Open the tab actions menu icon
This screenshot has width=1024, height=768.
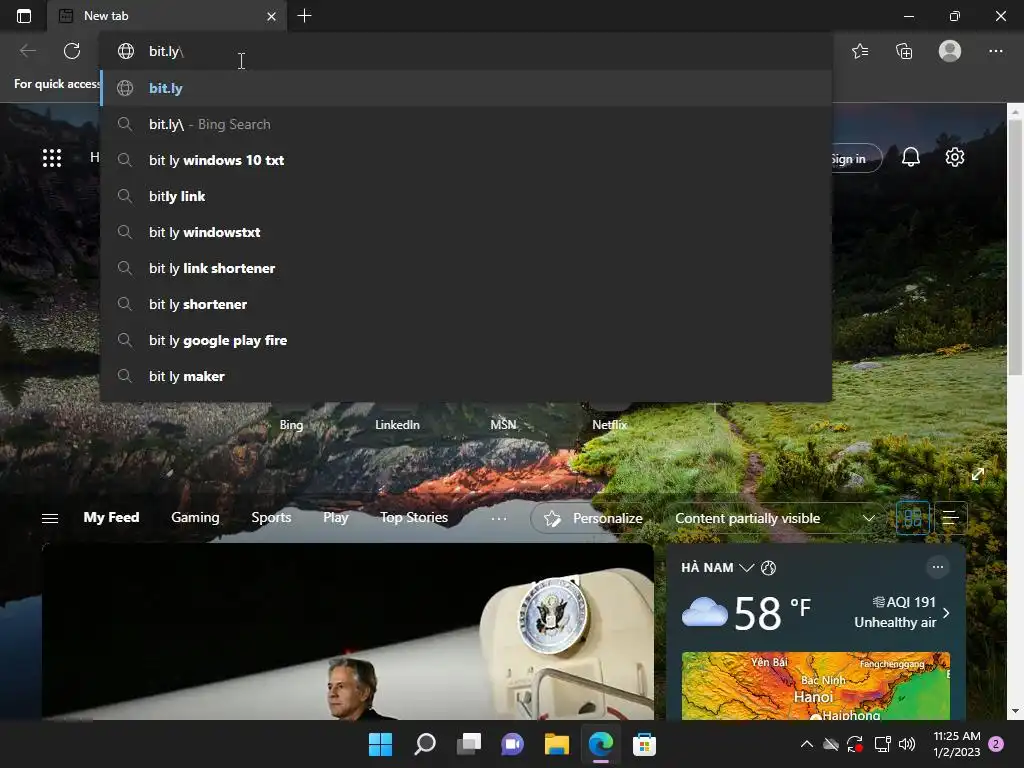point(24,16)
